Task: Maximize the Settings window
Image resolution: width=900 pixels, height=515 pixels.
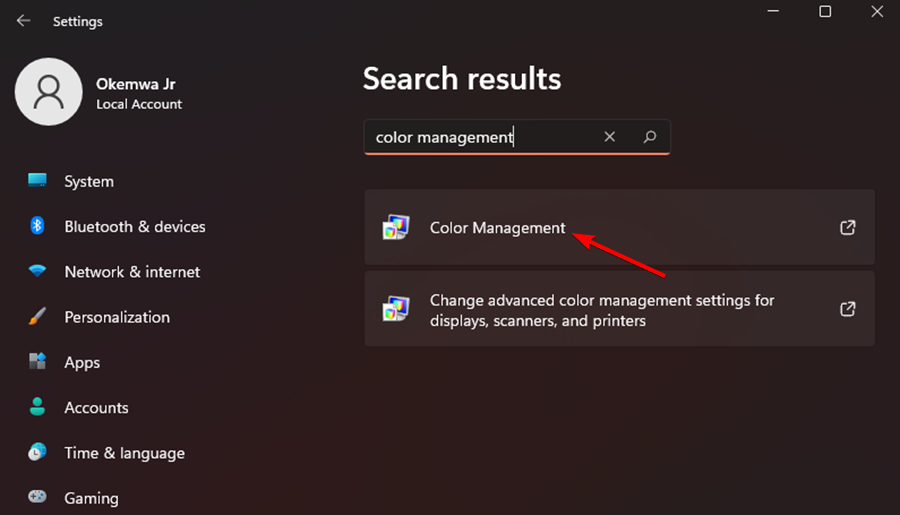Action: tap(825, 12)
